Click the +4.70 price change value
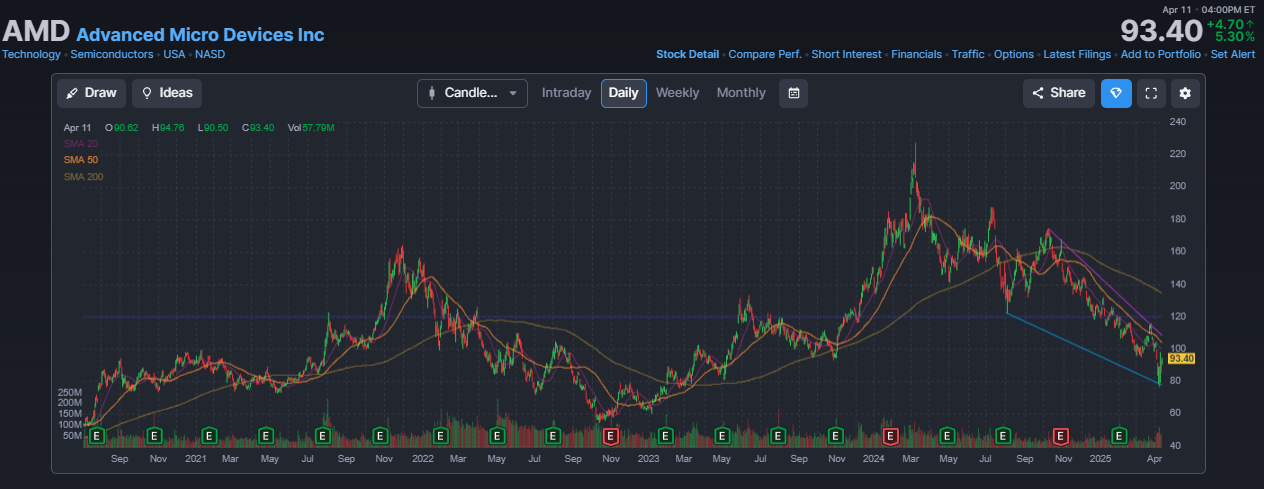The image size is (1264, 489). [x=1226, y=23]
